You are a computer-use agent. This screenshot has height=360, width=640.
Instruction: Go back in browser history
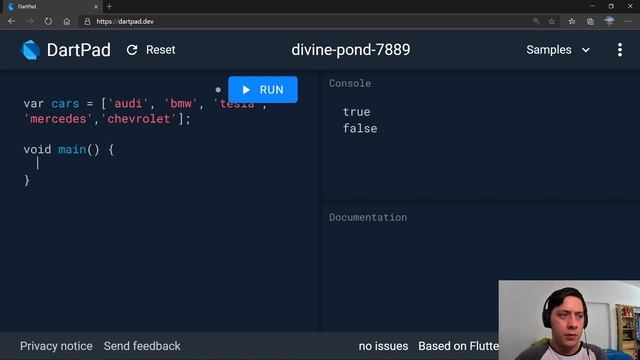point(11,21)
